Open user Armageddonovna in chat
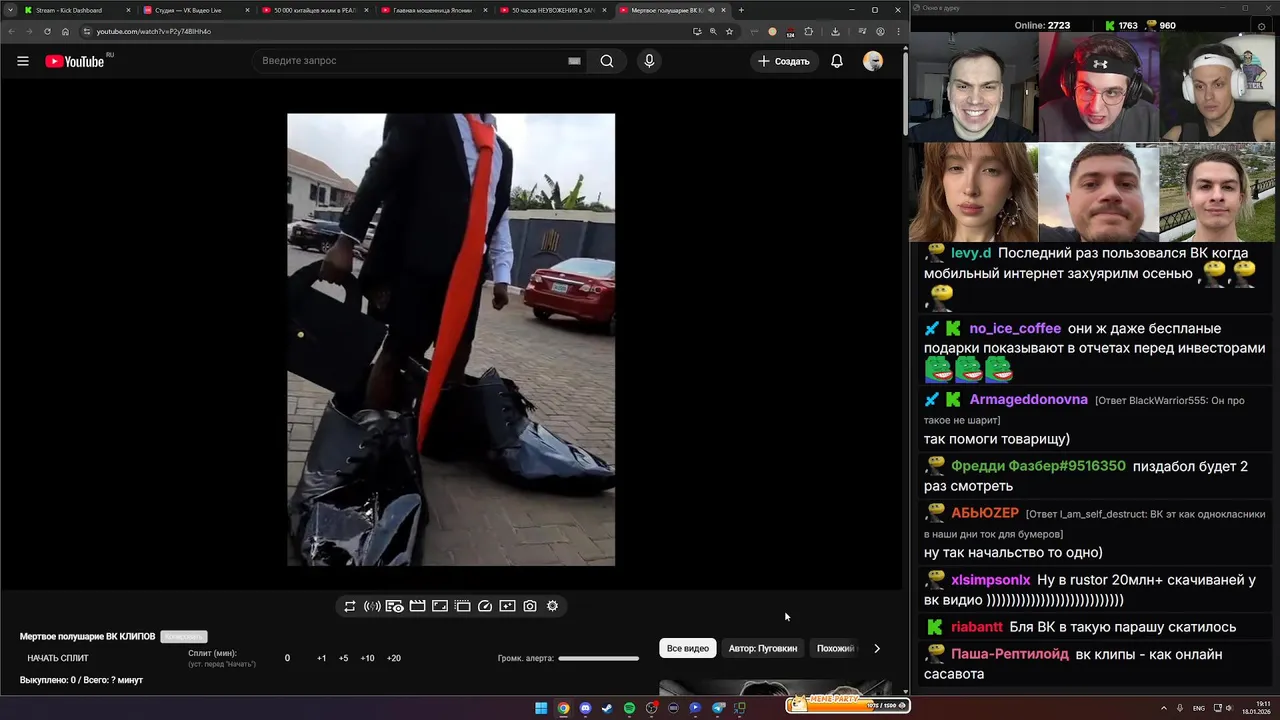 [x=1028, y=399]
